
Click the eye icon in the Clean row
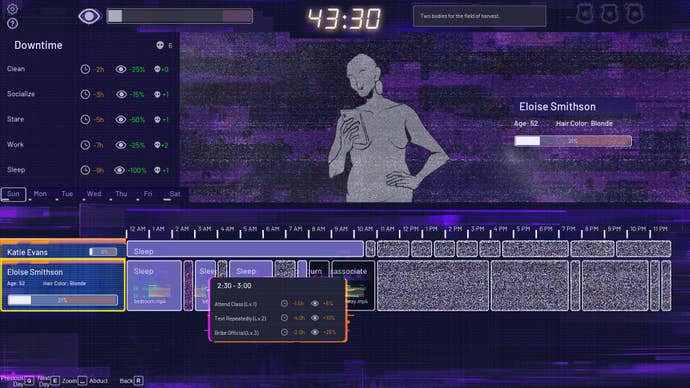coord(121,69)
